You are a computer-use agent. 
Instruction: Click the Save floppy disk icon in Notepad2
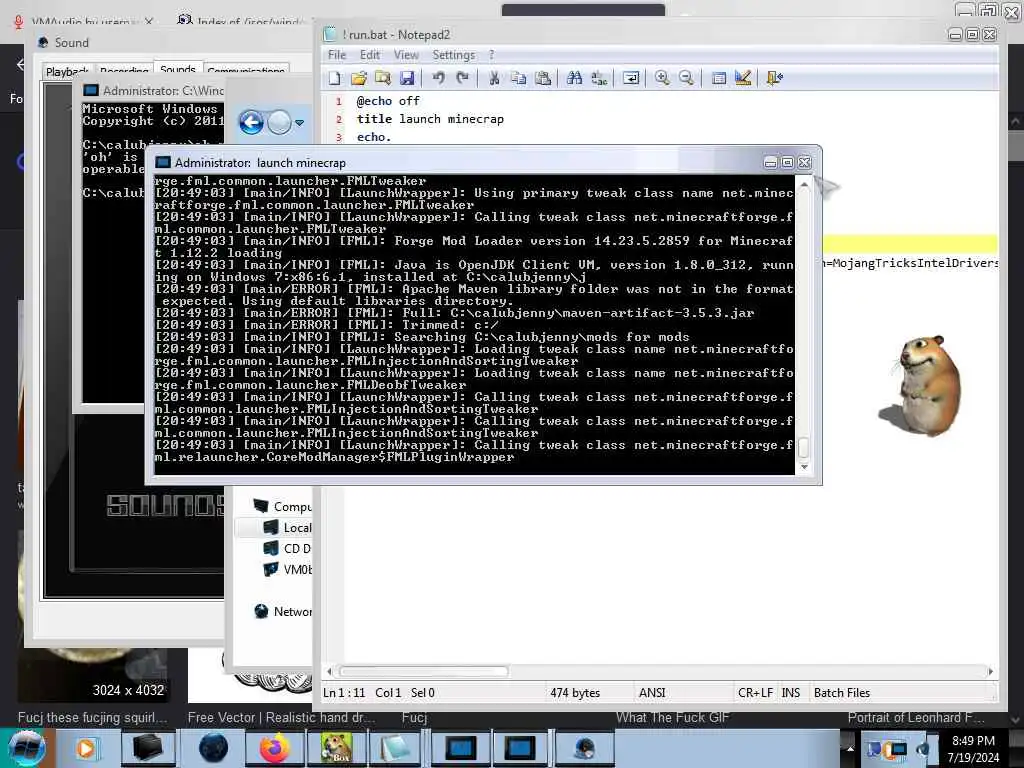[407, 78]
